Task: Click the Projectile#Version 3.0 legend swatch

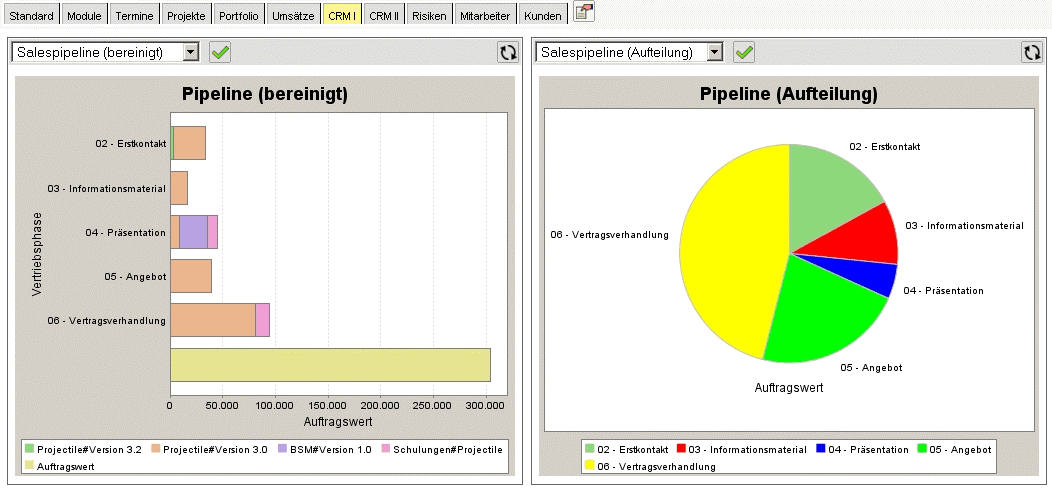Action: click(x=155, y=450)
